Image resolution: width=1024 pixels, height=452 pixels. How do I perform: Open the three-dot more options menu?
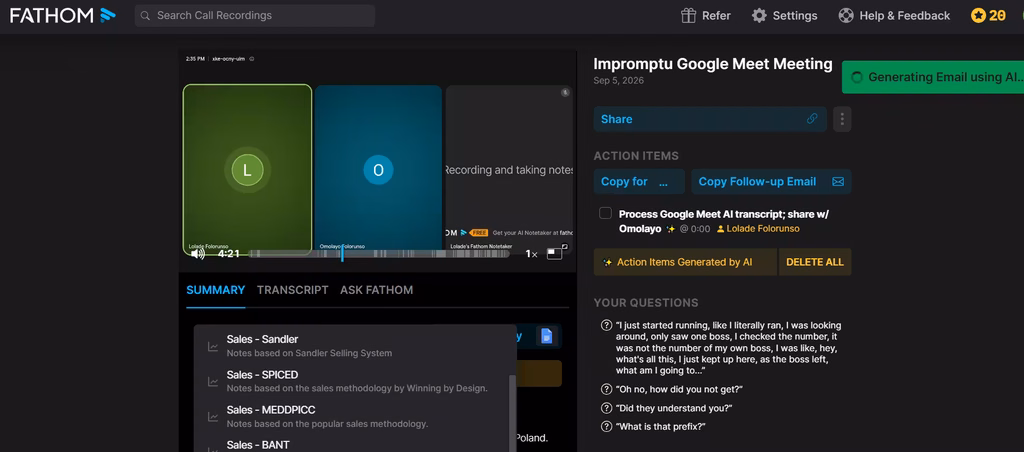[x=842, y=119]
